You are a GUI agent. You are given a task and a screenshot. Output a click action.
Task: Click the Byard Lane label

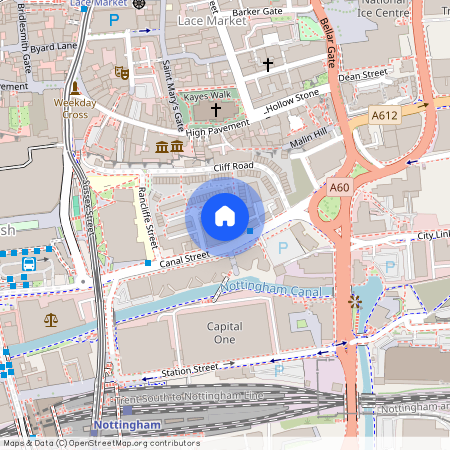[x=53, y=47]
